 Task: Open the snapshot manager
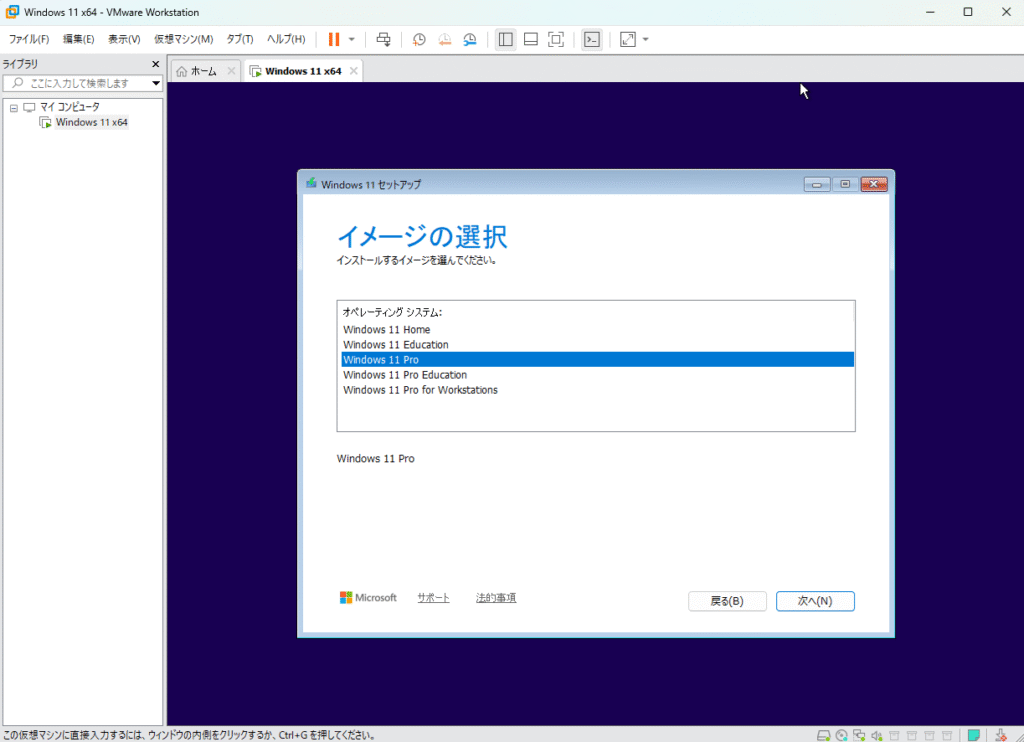(470, 39)
